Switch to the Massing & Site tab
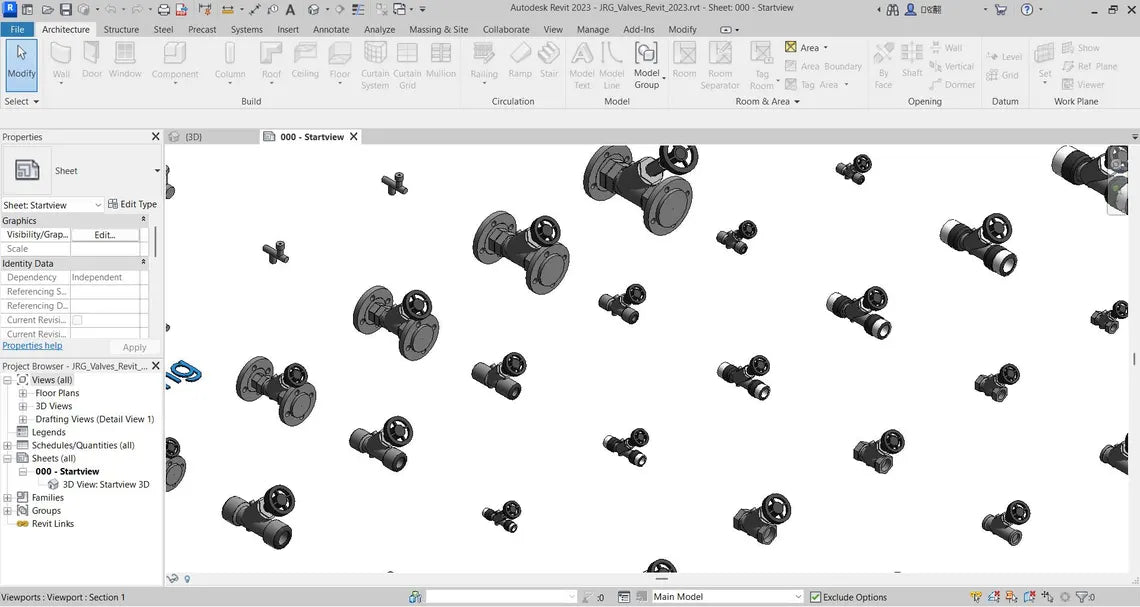The width and height of the screenshot is (1140, 607). 438,29
